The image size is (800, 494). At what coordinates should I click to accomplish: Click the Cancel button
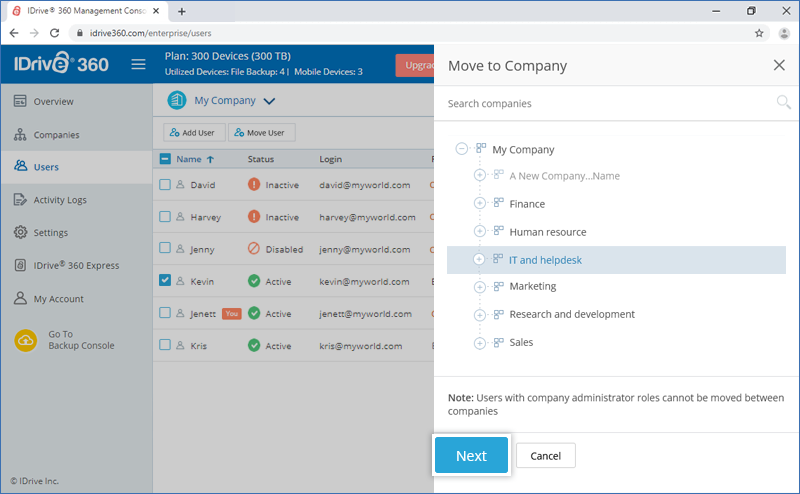(x=545, y=455)
